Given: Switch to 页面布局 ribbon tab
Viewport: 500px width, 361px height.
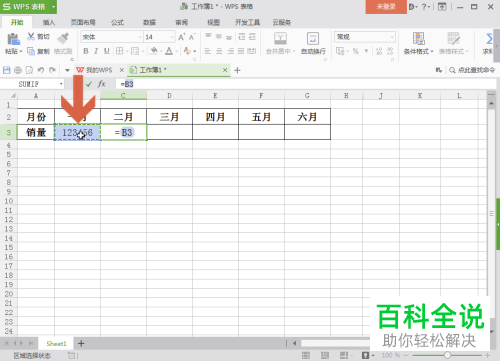Looking at the screenshot, I should [83, 22].
